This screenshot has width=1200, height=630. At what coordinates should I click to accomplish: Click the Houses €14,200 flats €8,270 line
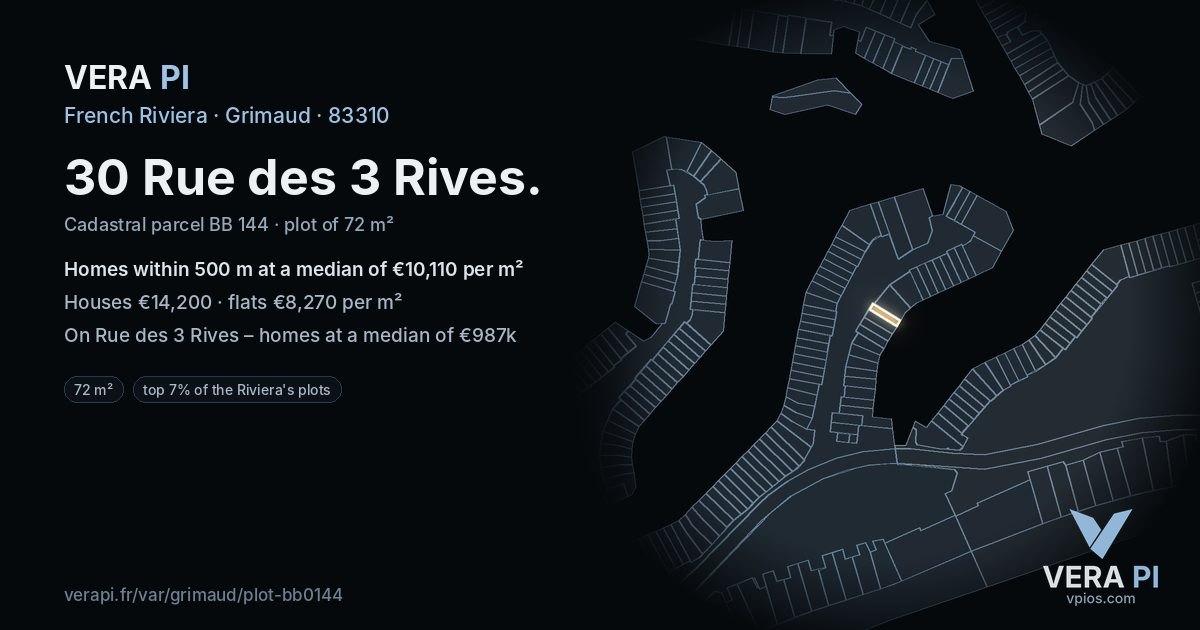tap(234, 302)
